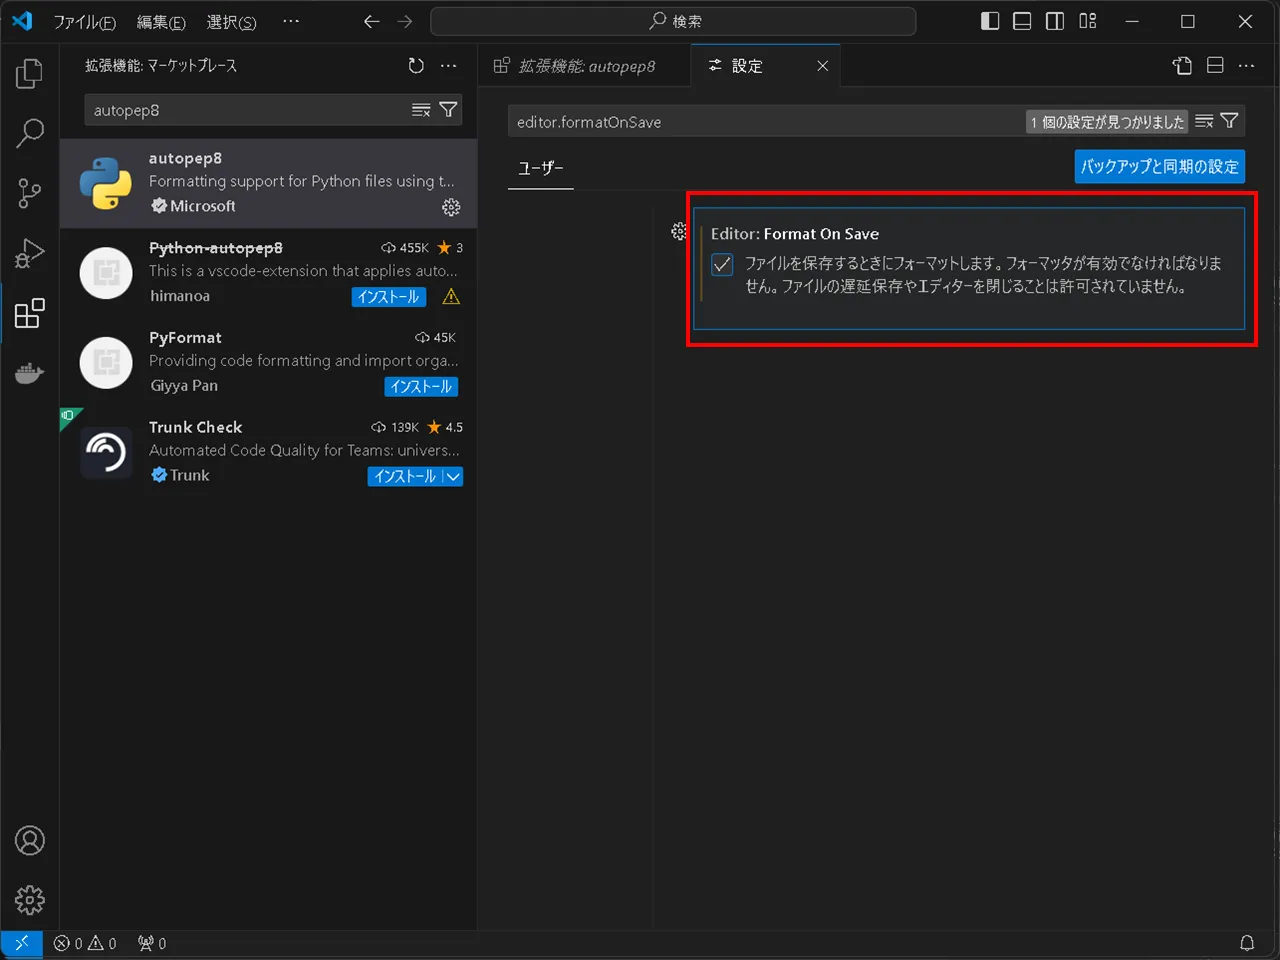The height and width of the screenshot is (960, 1280).
Task: Open autopep8 extension by Microsoft entry
Action: pos(268,183)
